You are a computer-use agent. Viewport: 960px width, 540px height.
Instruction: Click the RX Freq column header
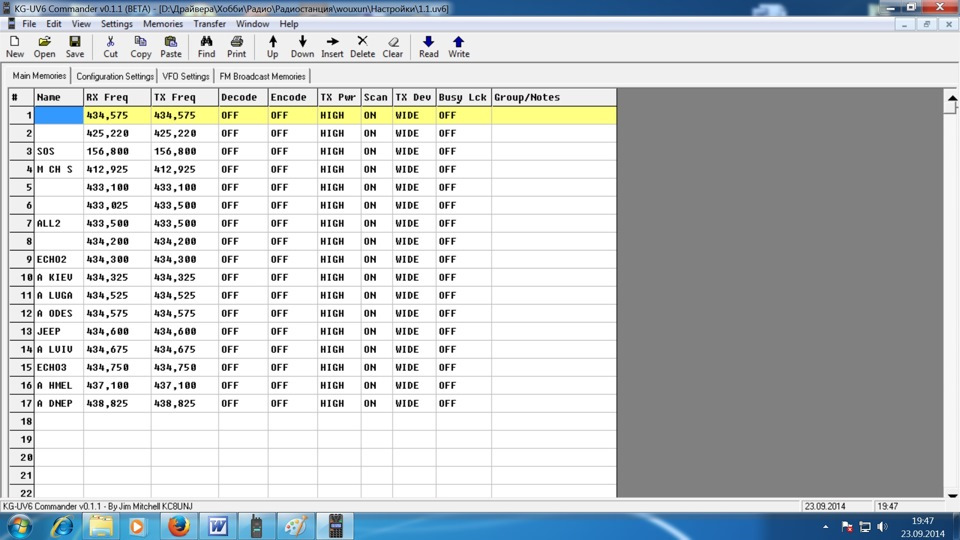click(117, 97)
